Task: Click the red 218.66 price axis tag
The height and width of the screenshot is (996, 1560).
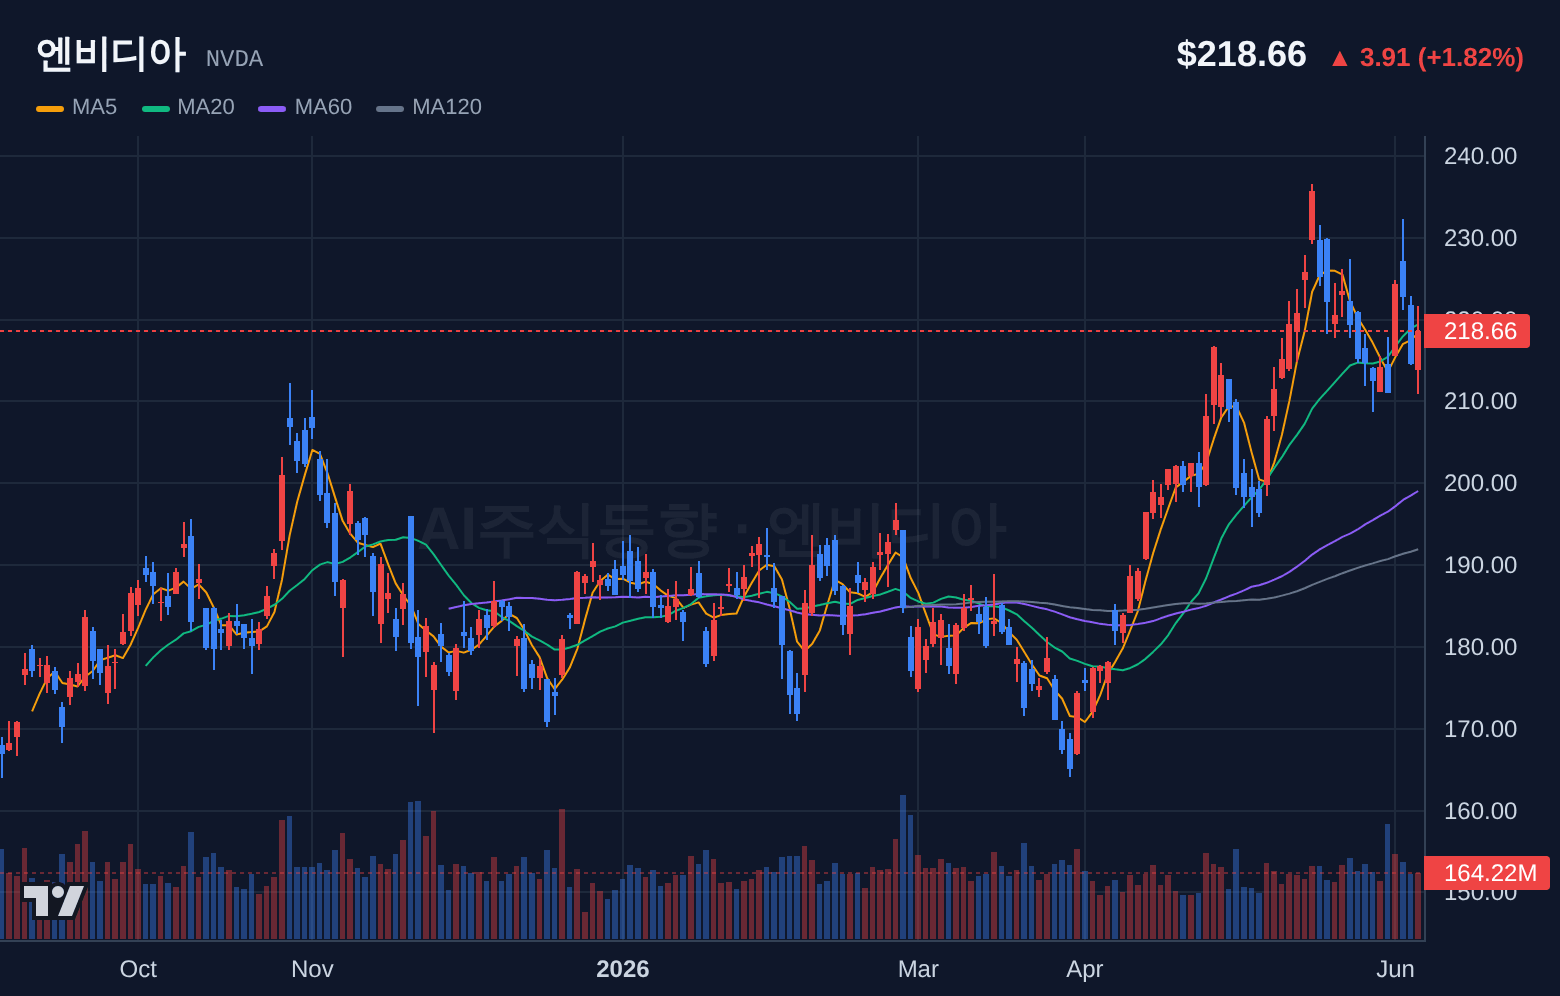Action: pyautogui.click(x=1477, y=331)
